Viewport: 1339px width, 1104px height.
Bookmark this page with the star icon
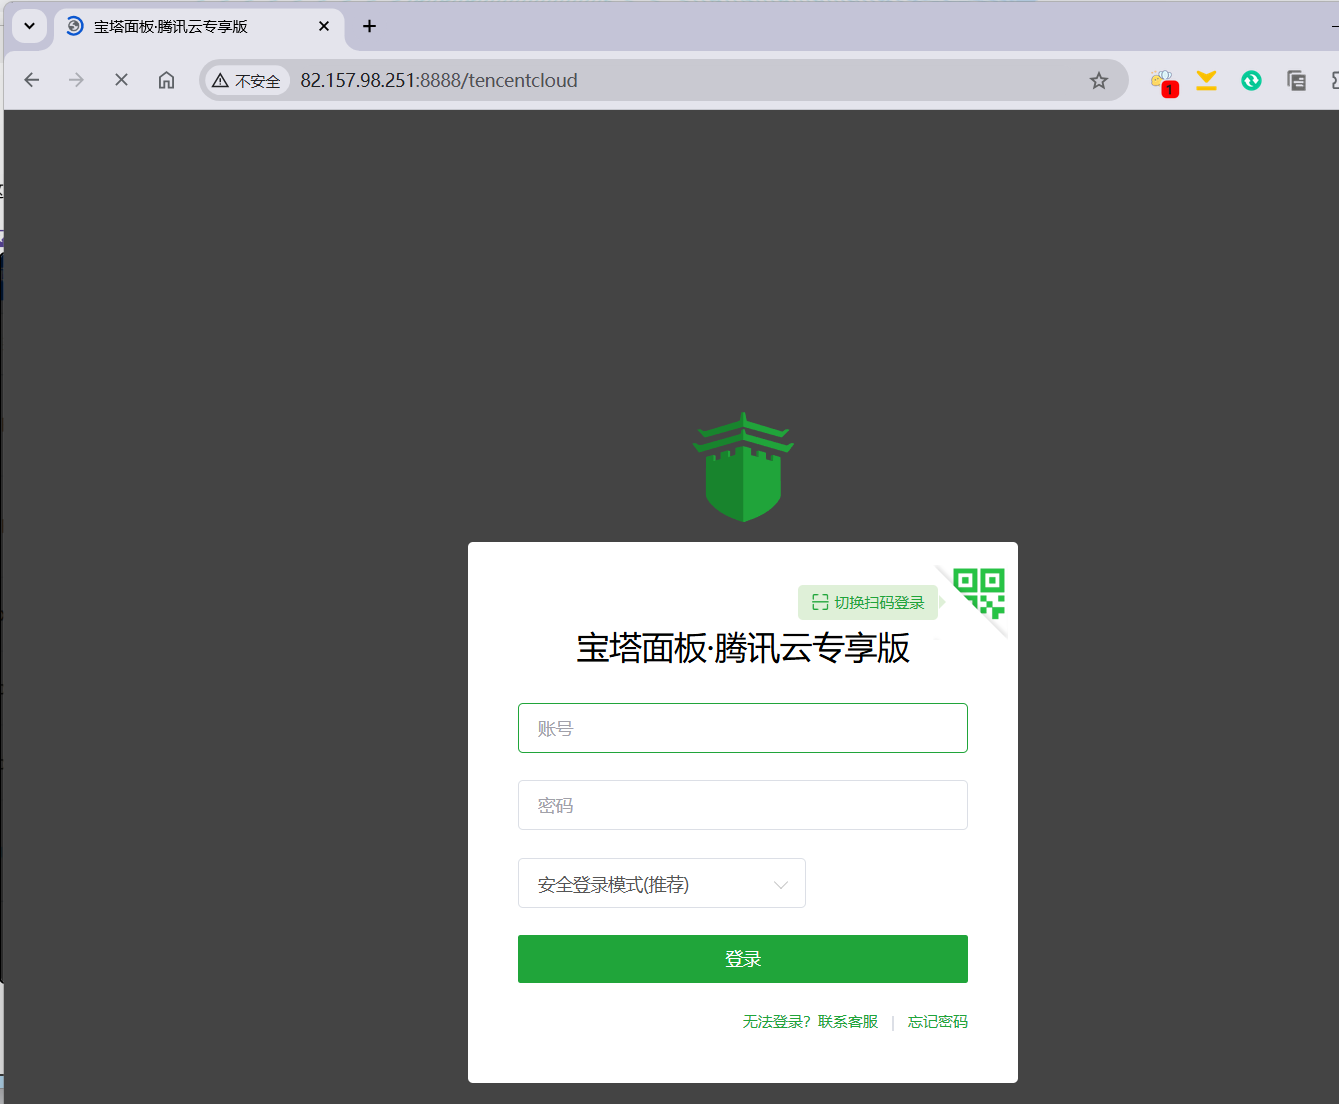(1099, 81)
